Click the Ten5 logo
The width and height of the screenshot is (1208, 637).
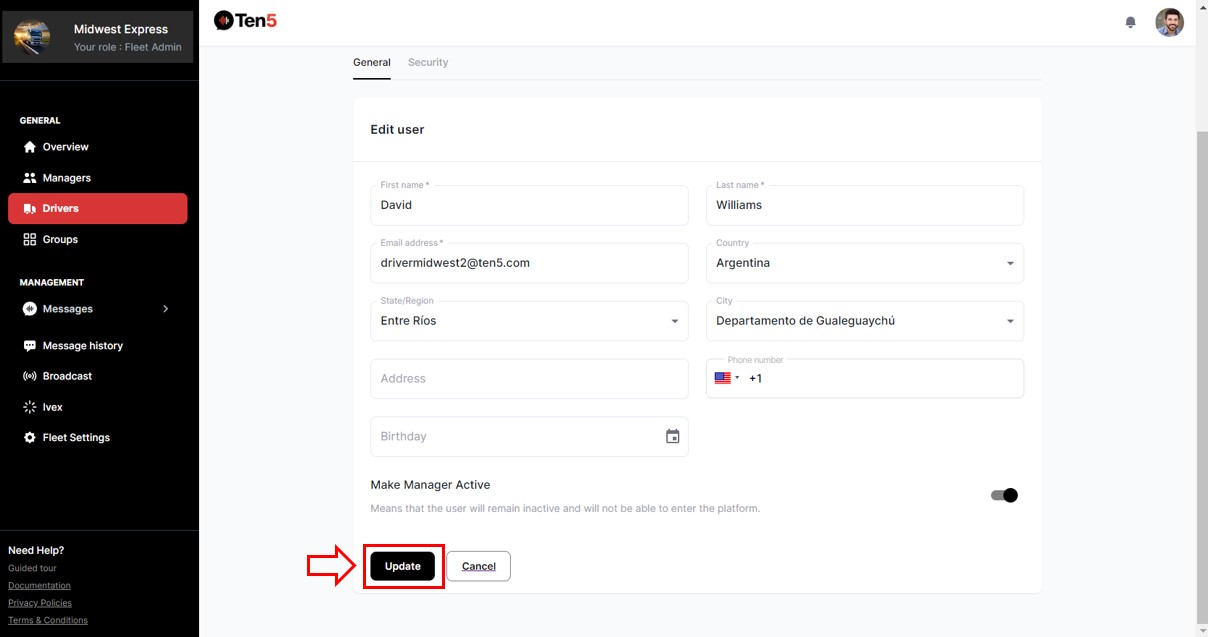click(x=246, y=20)
